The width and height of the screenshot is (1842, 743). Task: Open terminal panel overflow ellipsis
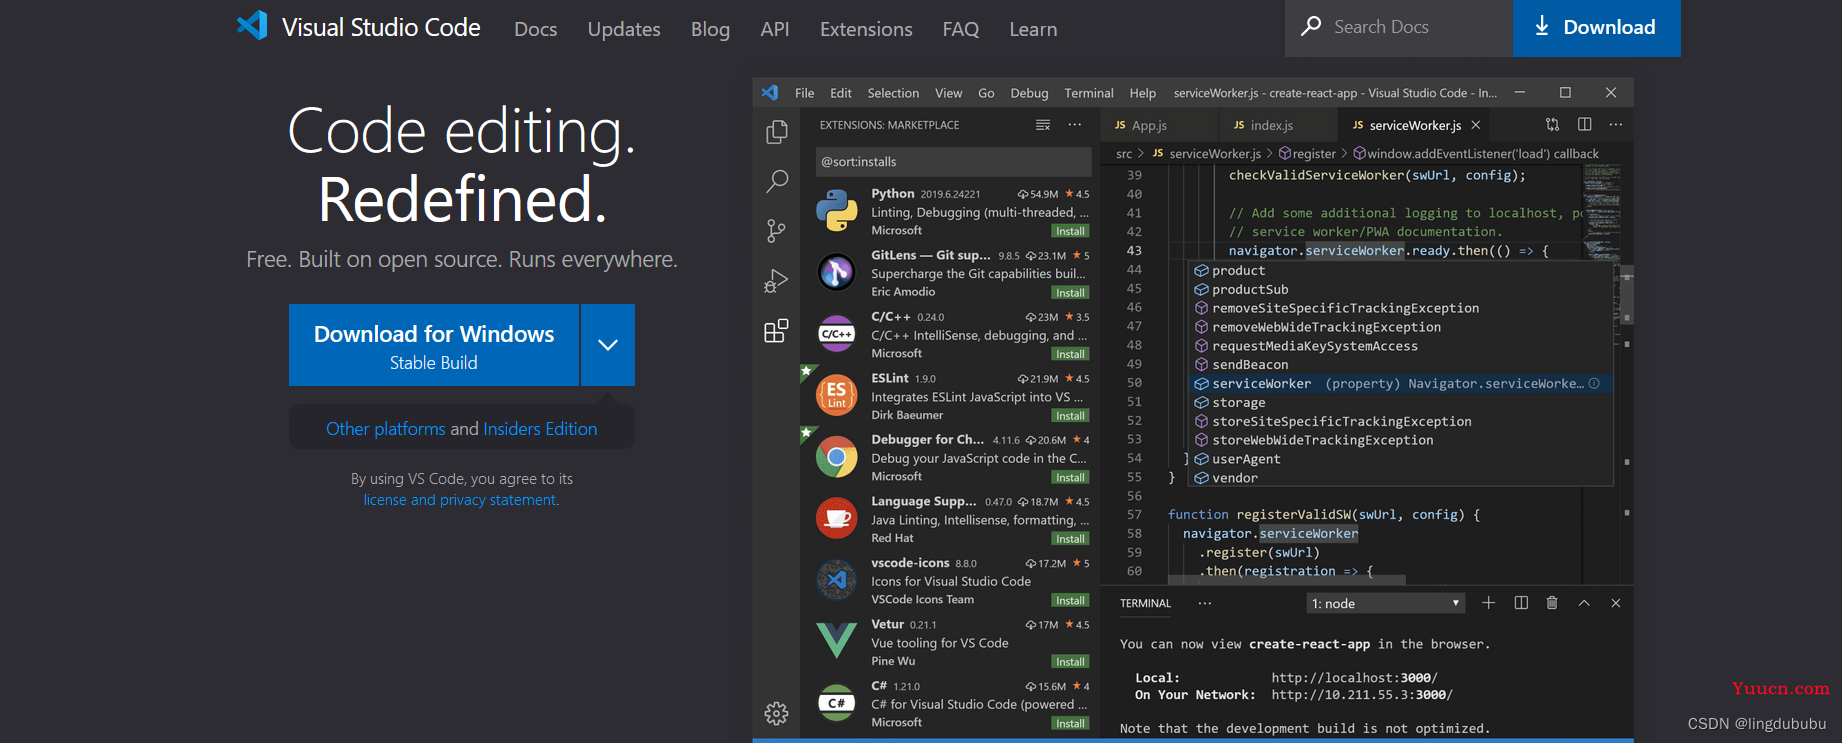1205,603
